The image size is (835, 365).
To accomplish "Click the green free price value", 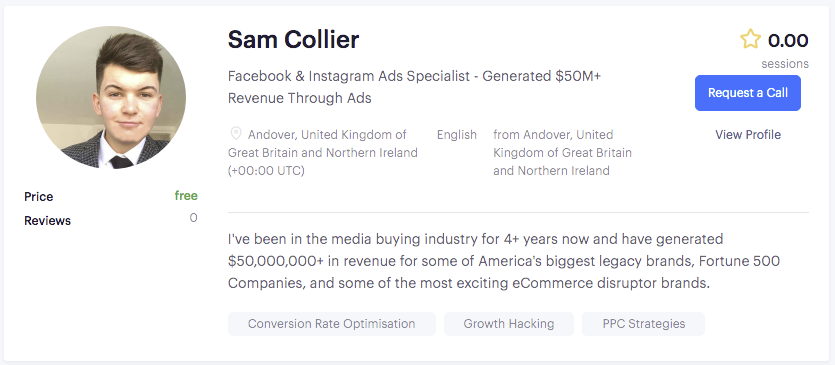I will click(186, 196).
